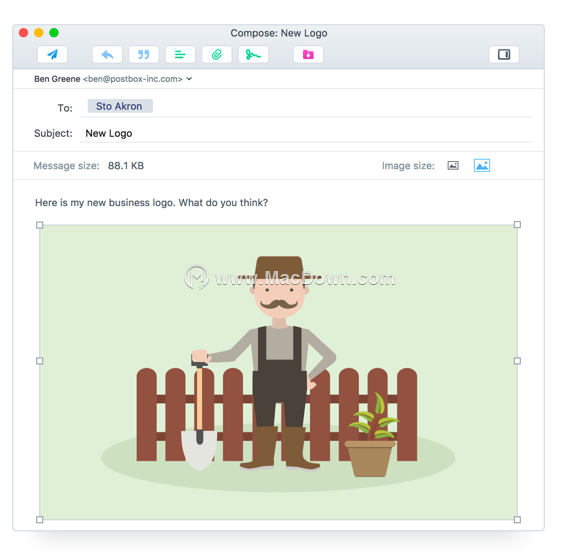The height and width of the screenshot is (555, 580).
Task: Select the embedded farmer logo image
Action: (278, 372)
